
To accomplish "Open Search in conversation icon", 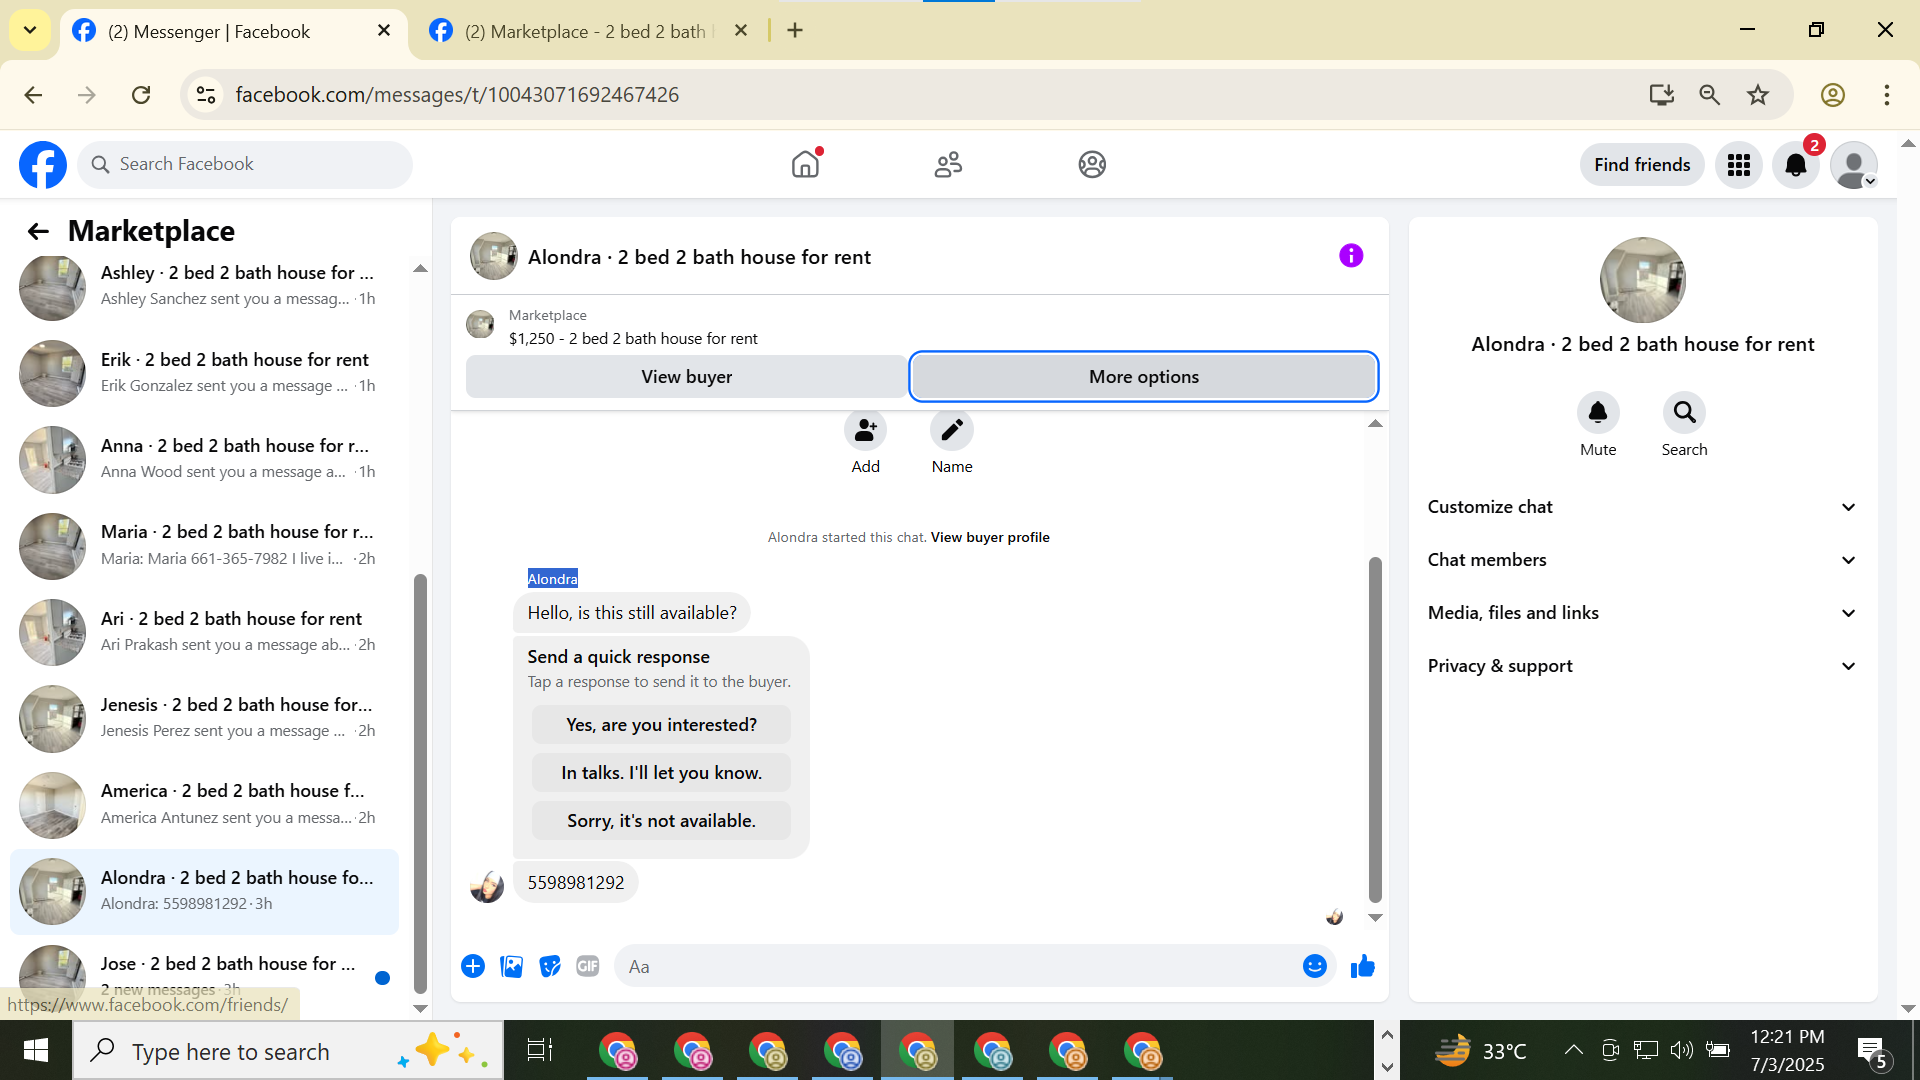I will (x=1684, y=413).
